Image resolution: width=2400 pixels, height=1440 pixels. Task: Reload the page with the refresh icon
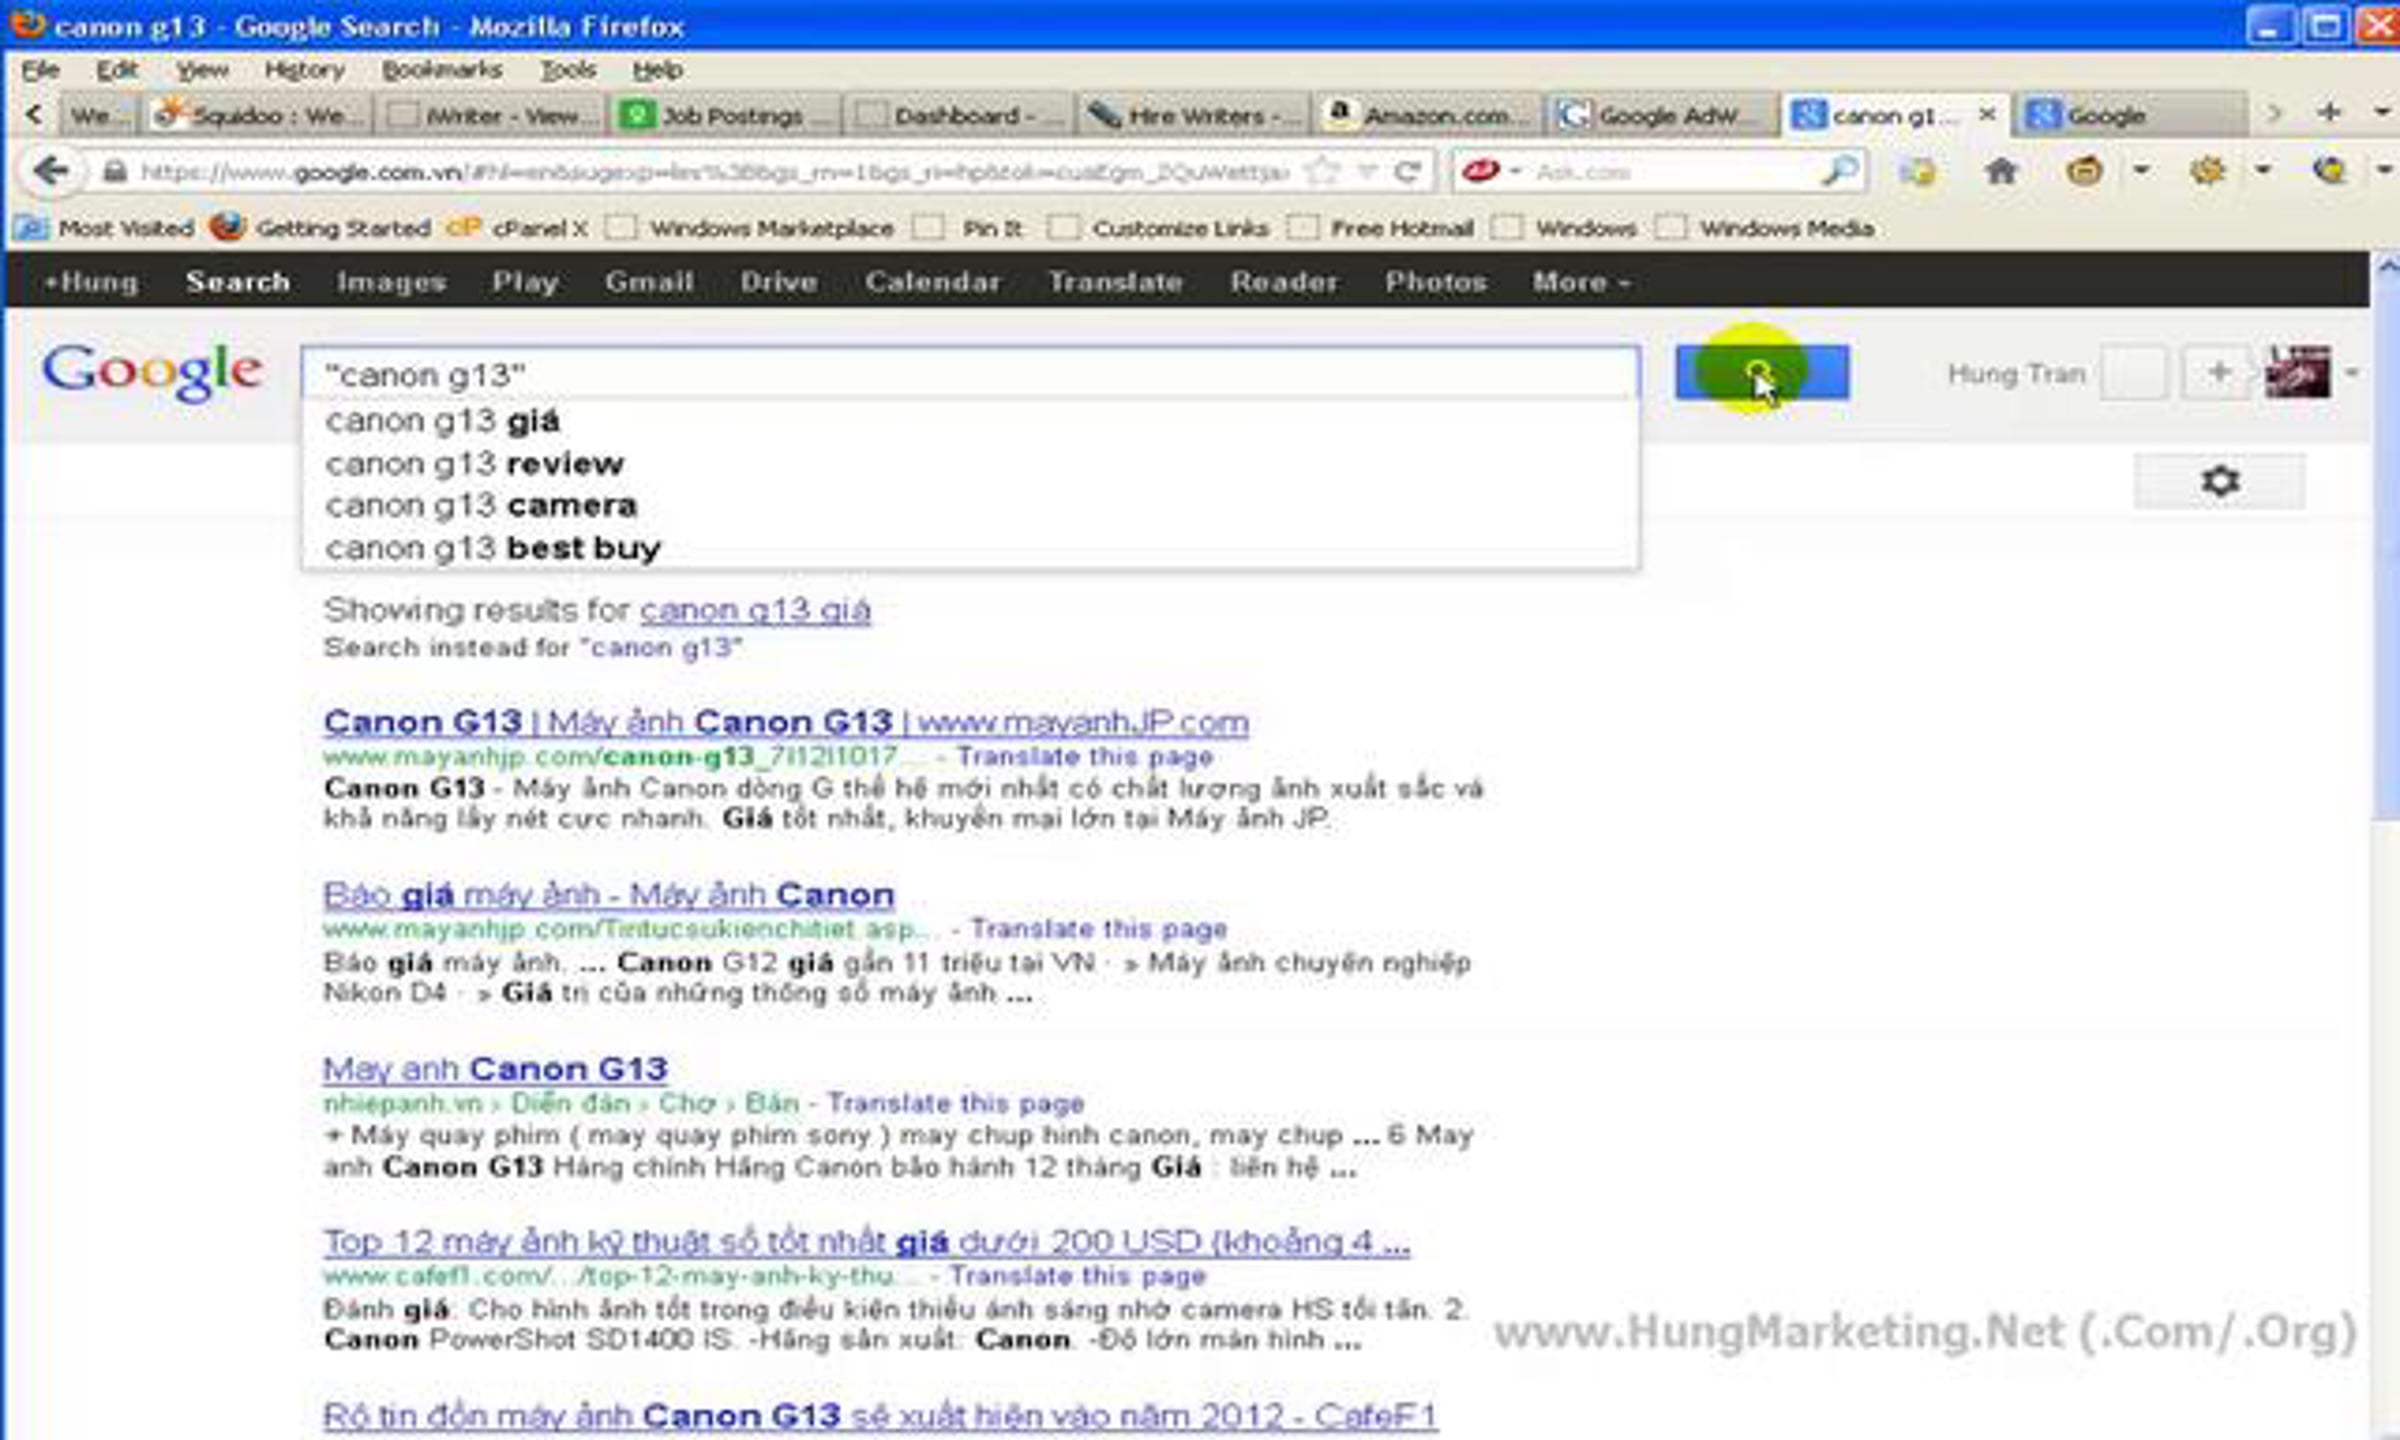click(1408, 172)
